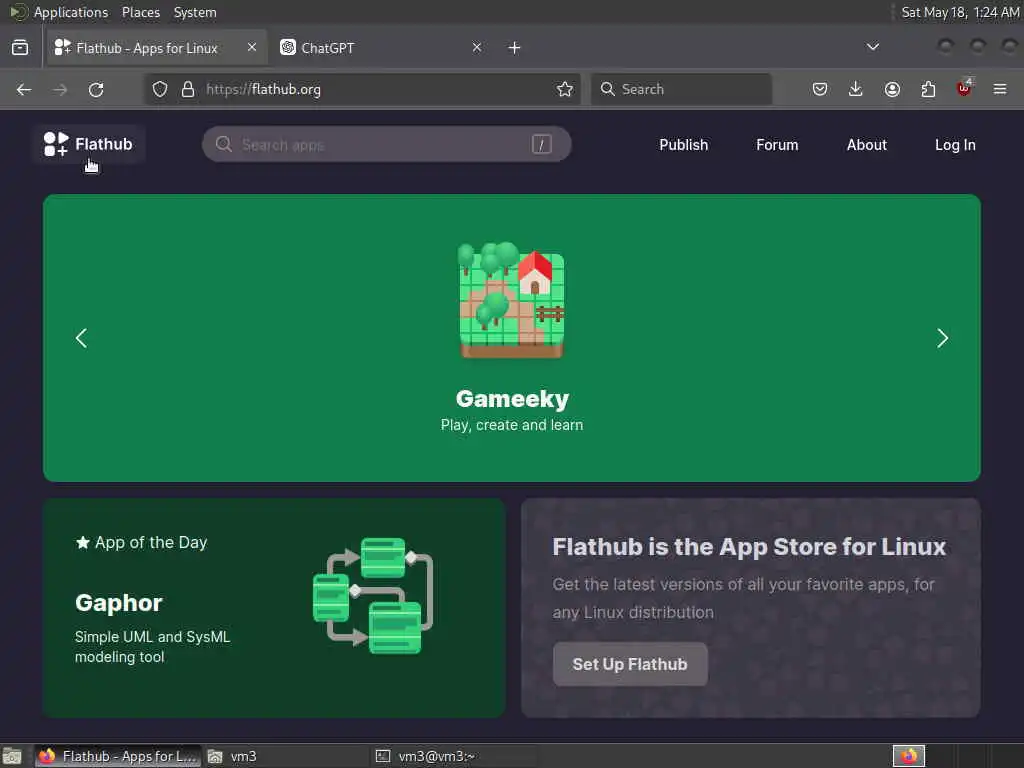
Task: Open the Gameeky featured banner title
Action: tap(512, 398)
